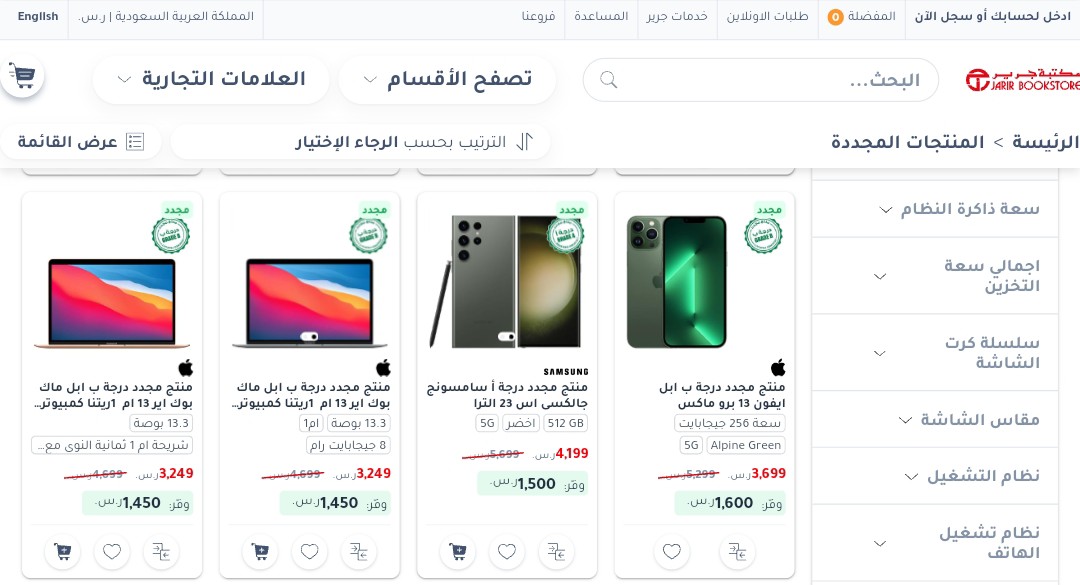This screenshot has width=1080, height=585.
Task: Switch language to English
Action: [x=38, y=17]
